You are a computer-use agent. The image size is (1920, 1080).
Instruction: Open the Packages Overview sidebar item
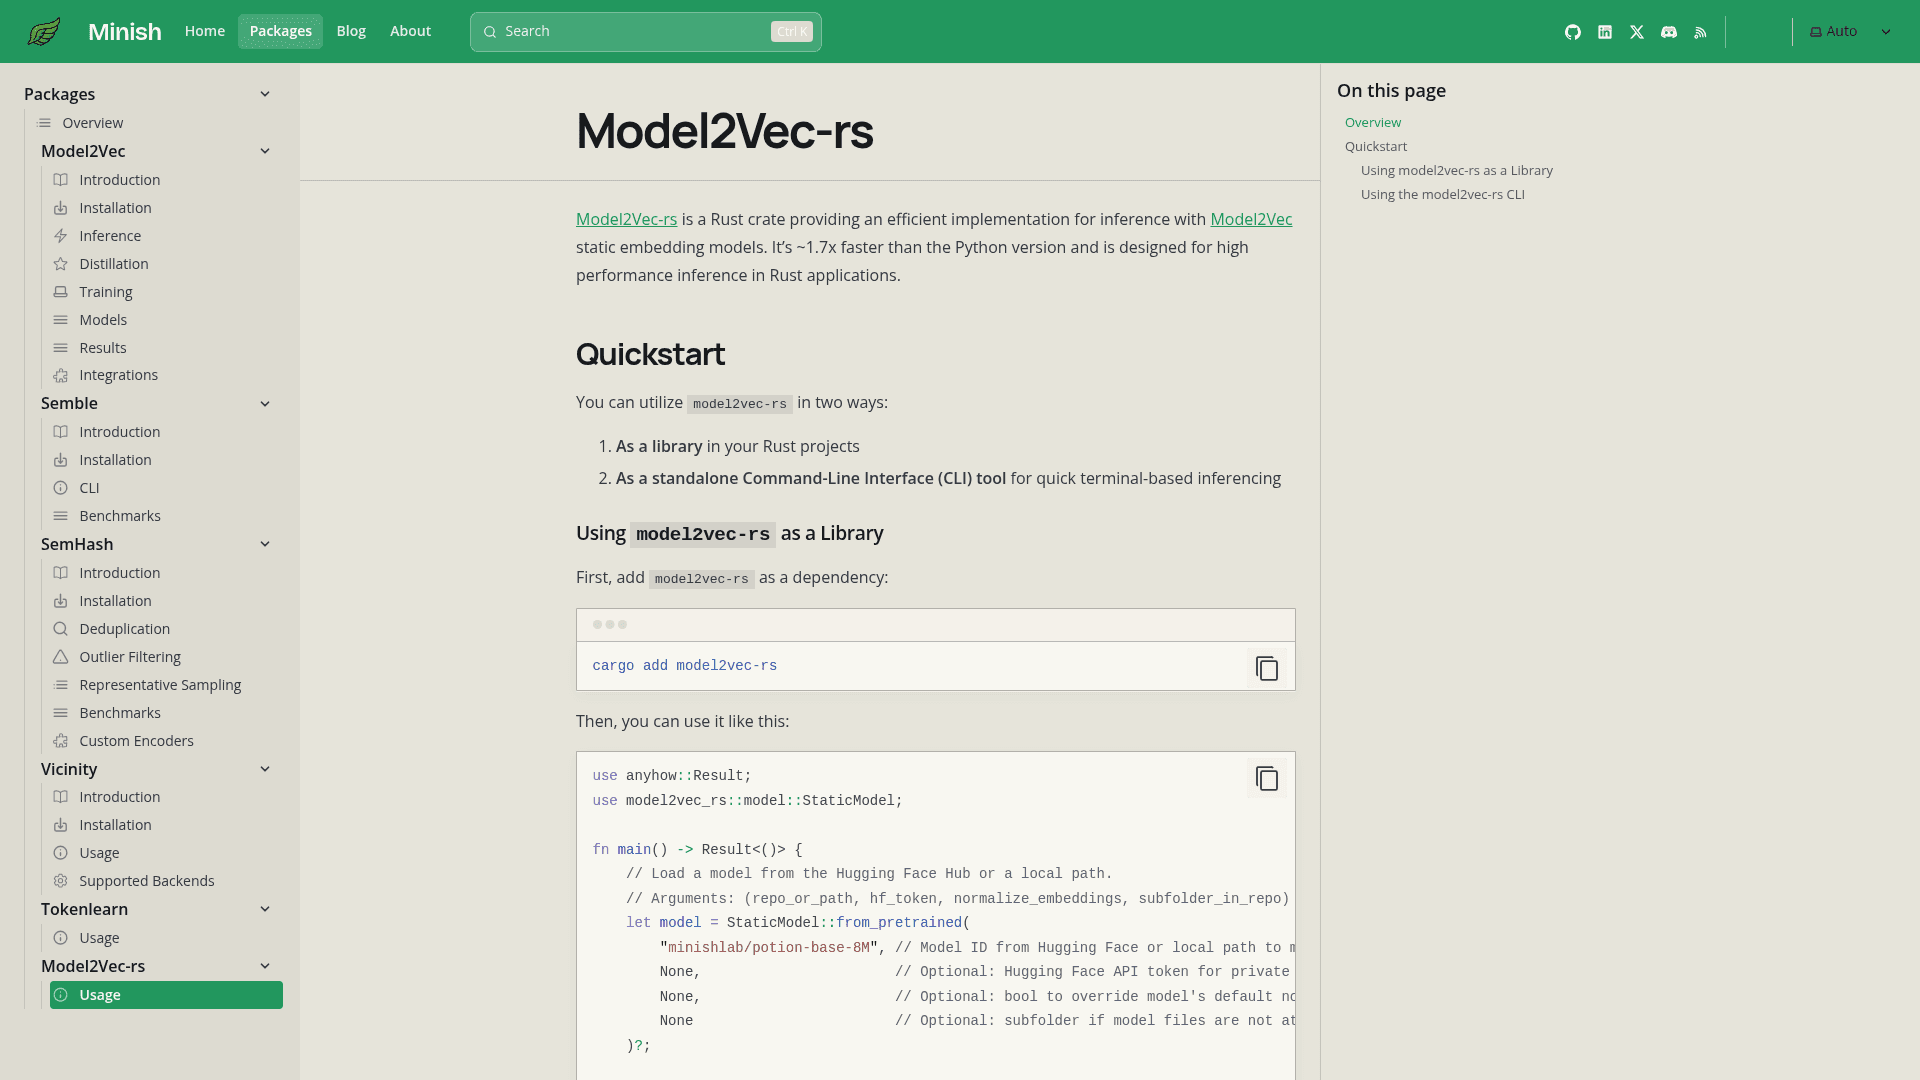click(x=93, y=123)
